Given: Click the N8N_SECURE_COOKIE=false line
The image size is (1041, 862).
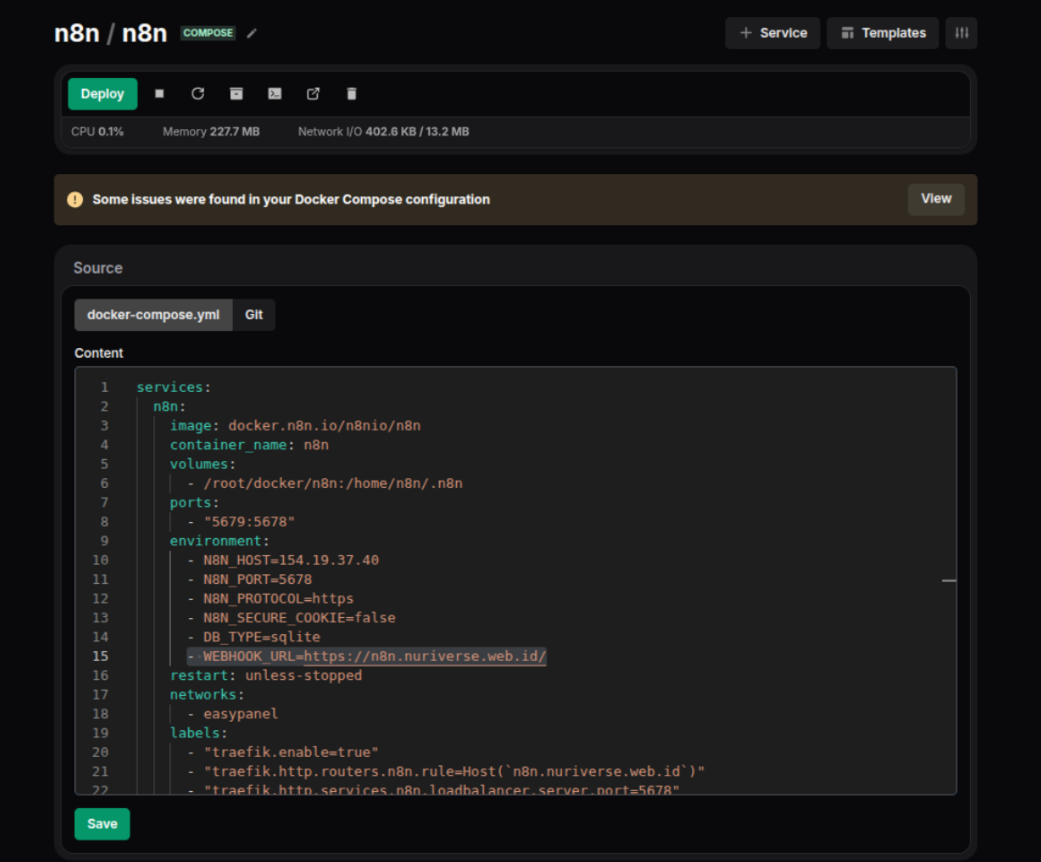Looking at the screenshot, I should (x=299, y=618).
